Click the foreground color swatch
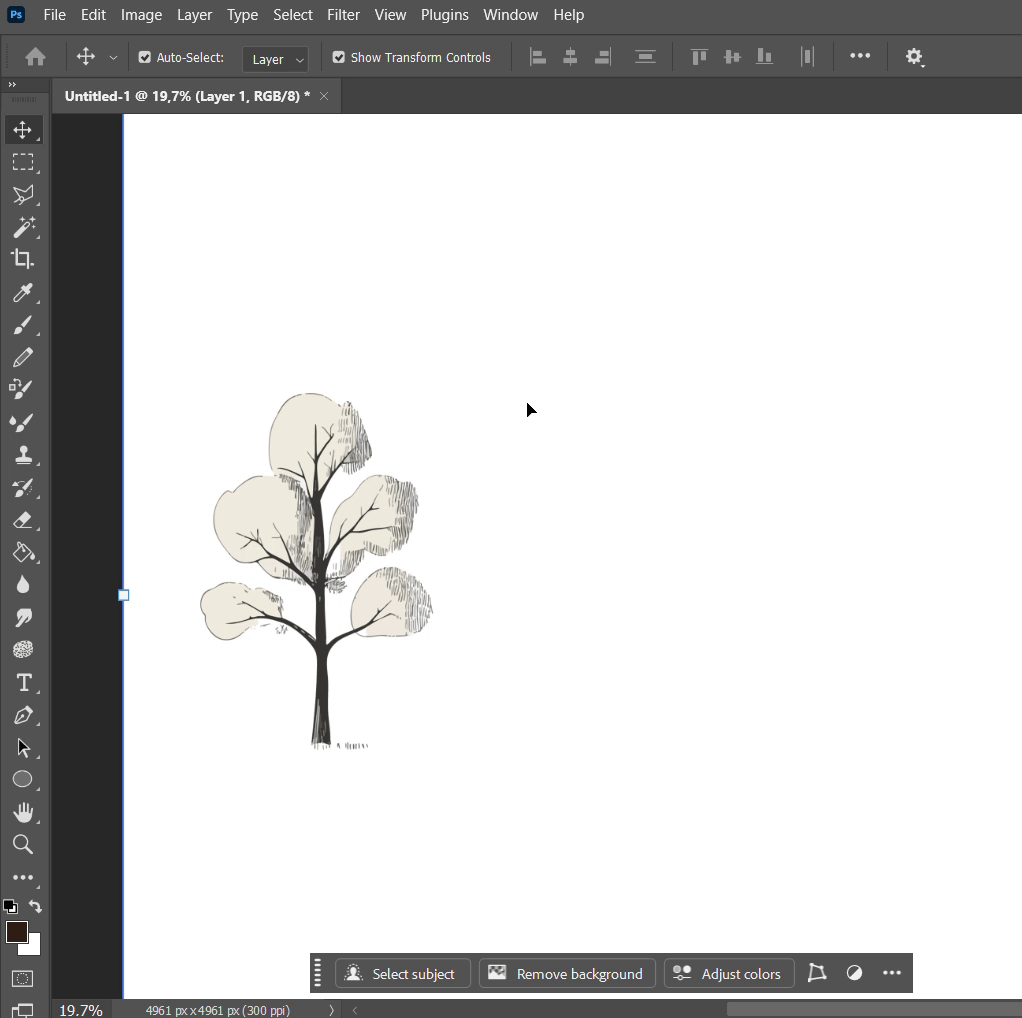Image resolution: width=1022 pixels, height=1018 pixels. [x=16, y=933]
